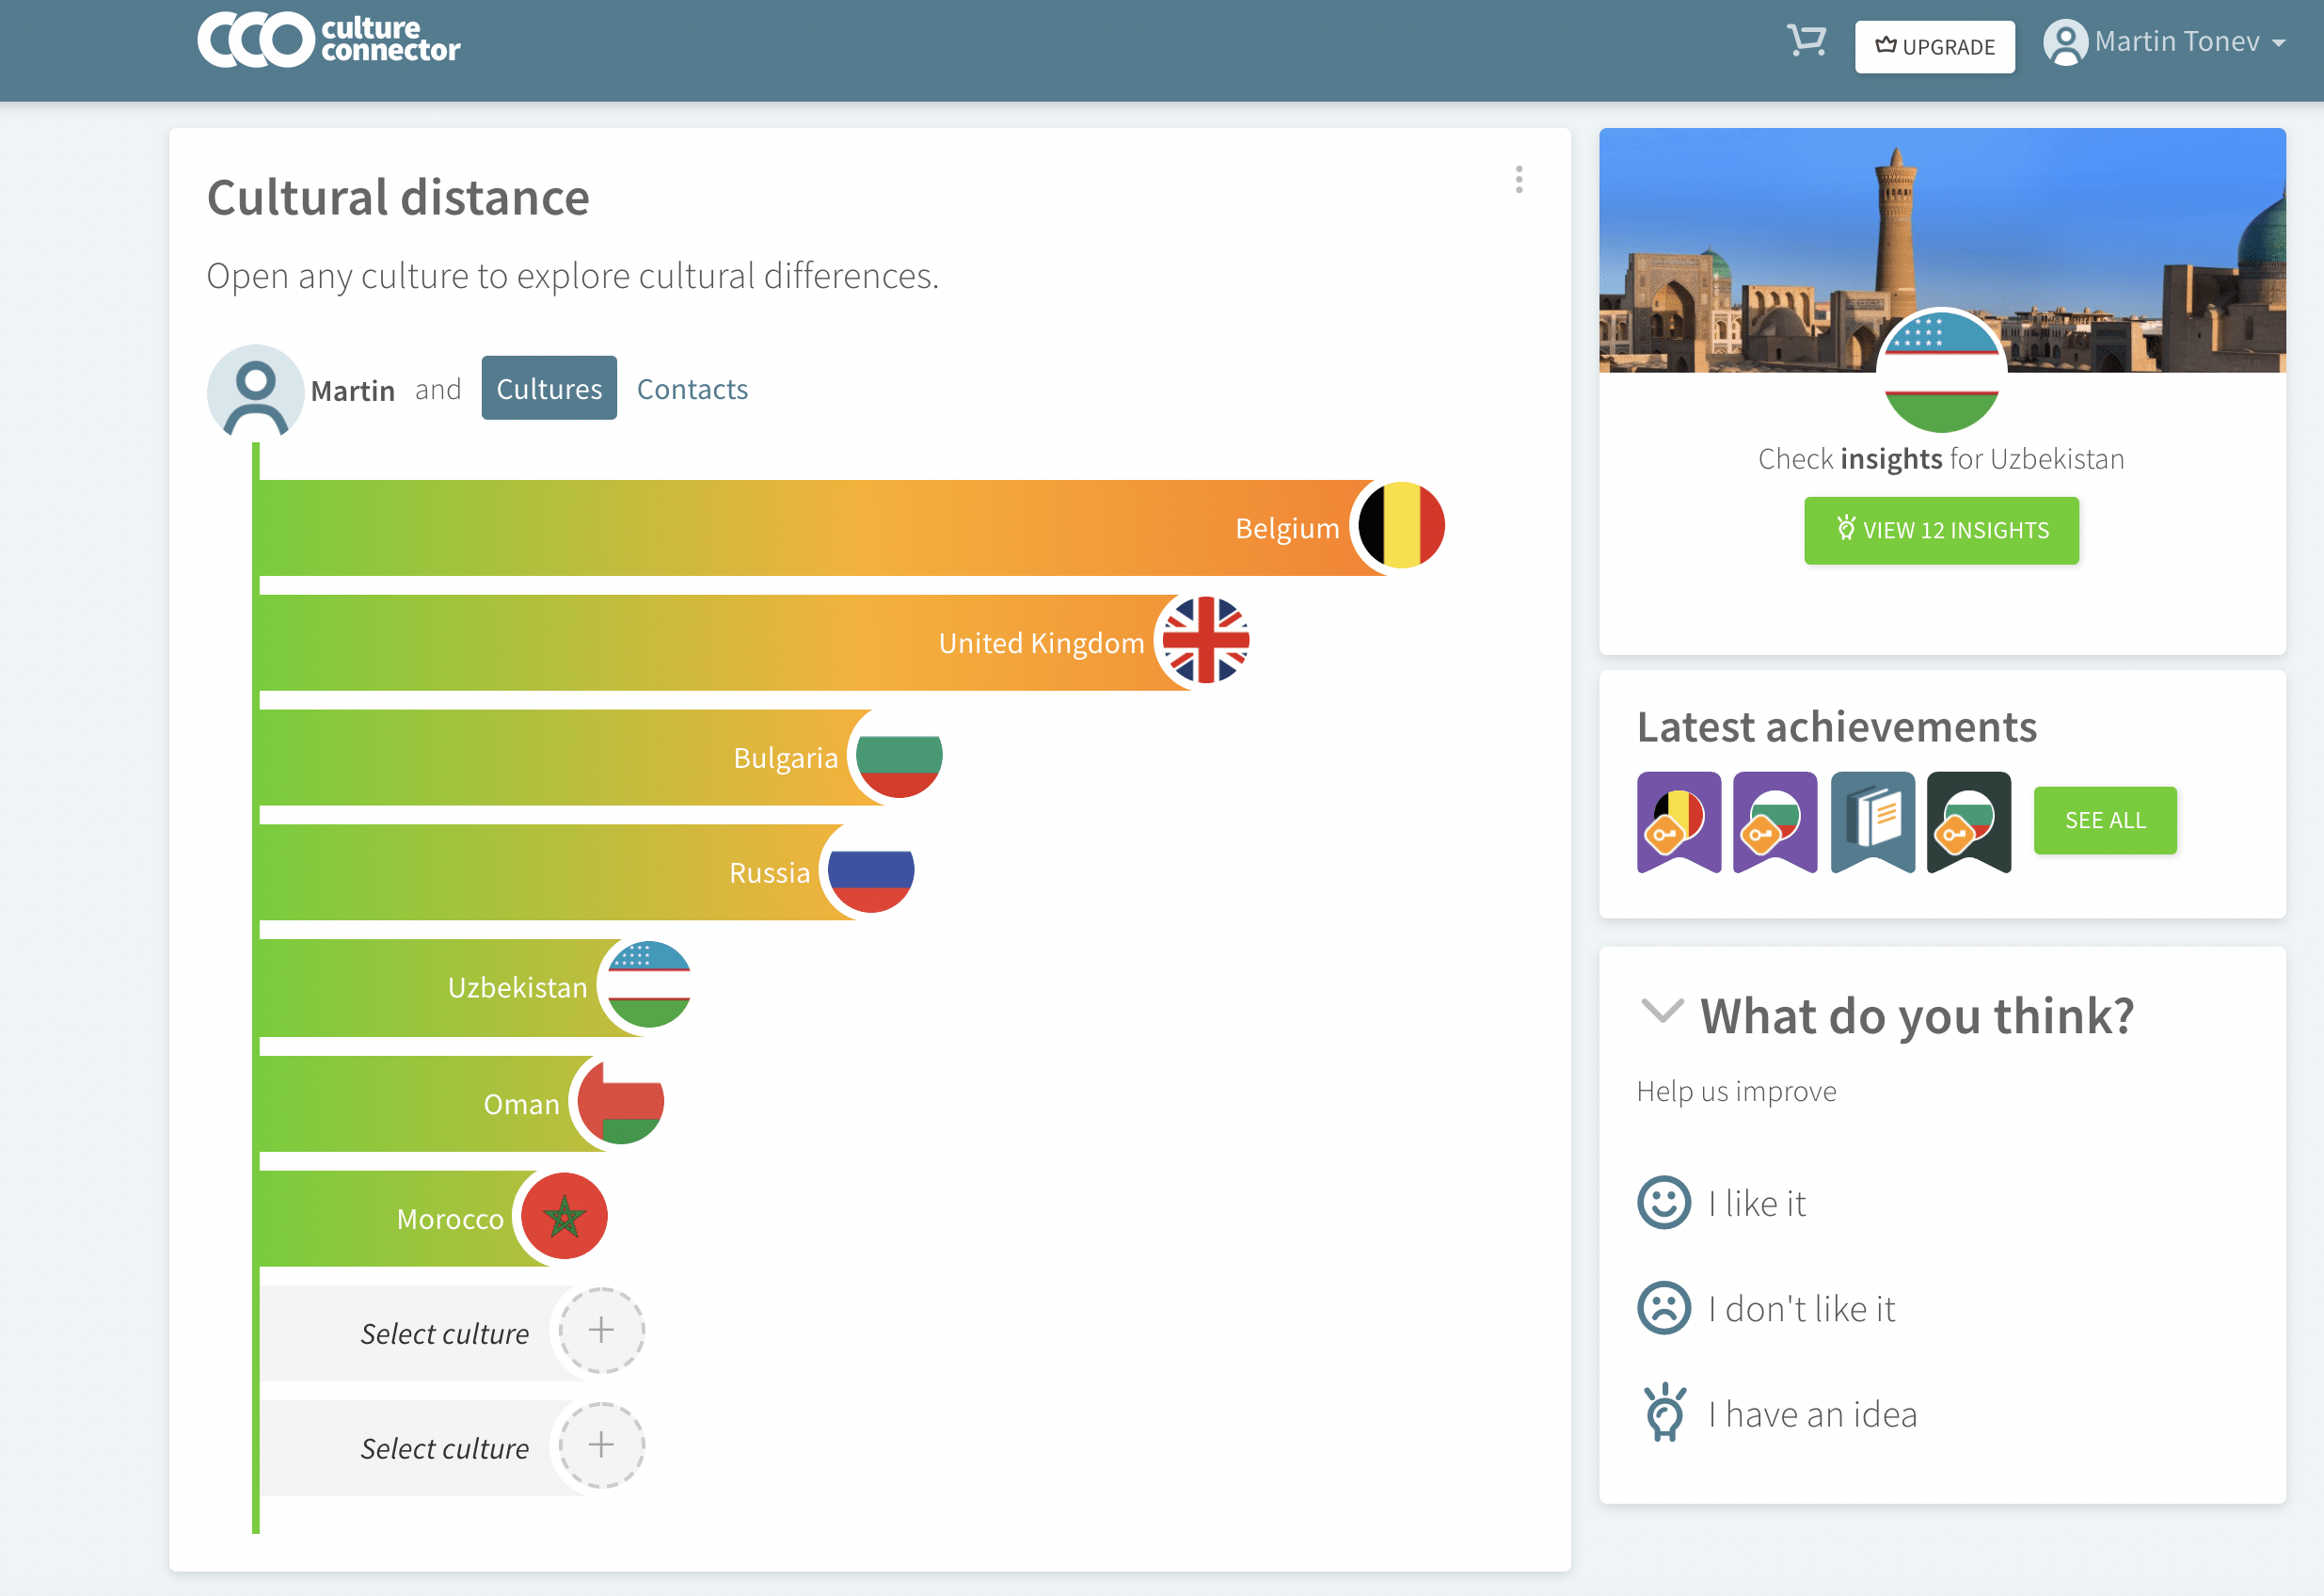Screen dimensions: 2324x1596
Task: Click the SEE ALL achievements button
Action: click(2105, 820)
